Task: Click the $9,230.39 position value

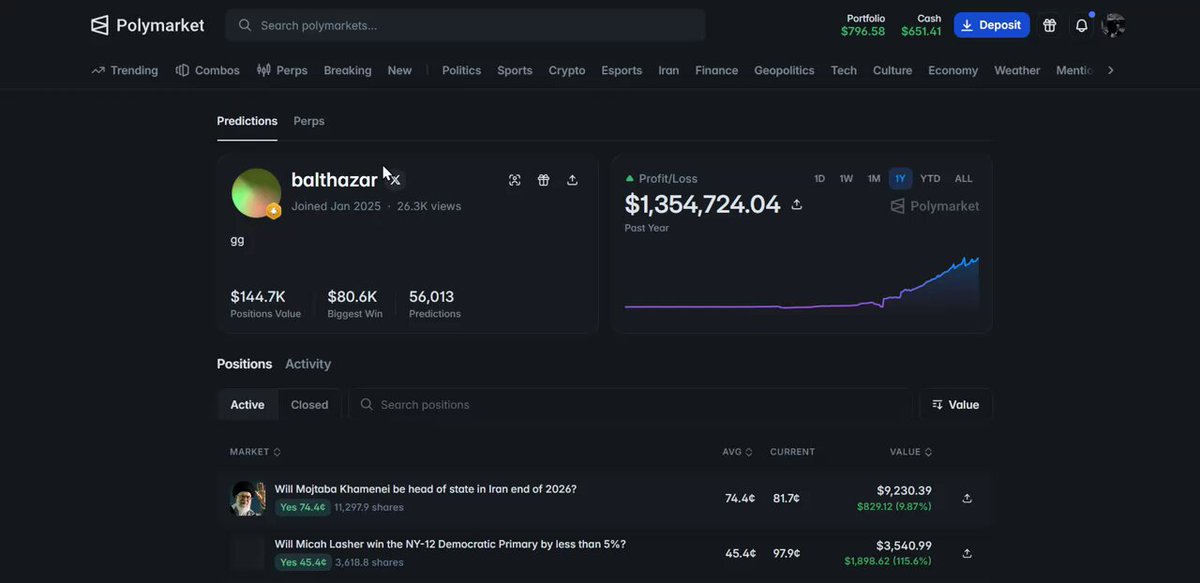Action: 904,490
